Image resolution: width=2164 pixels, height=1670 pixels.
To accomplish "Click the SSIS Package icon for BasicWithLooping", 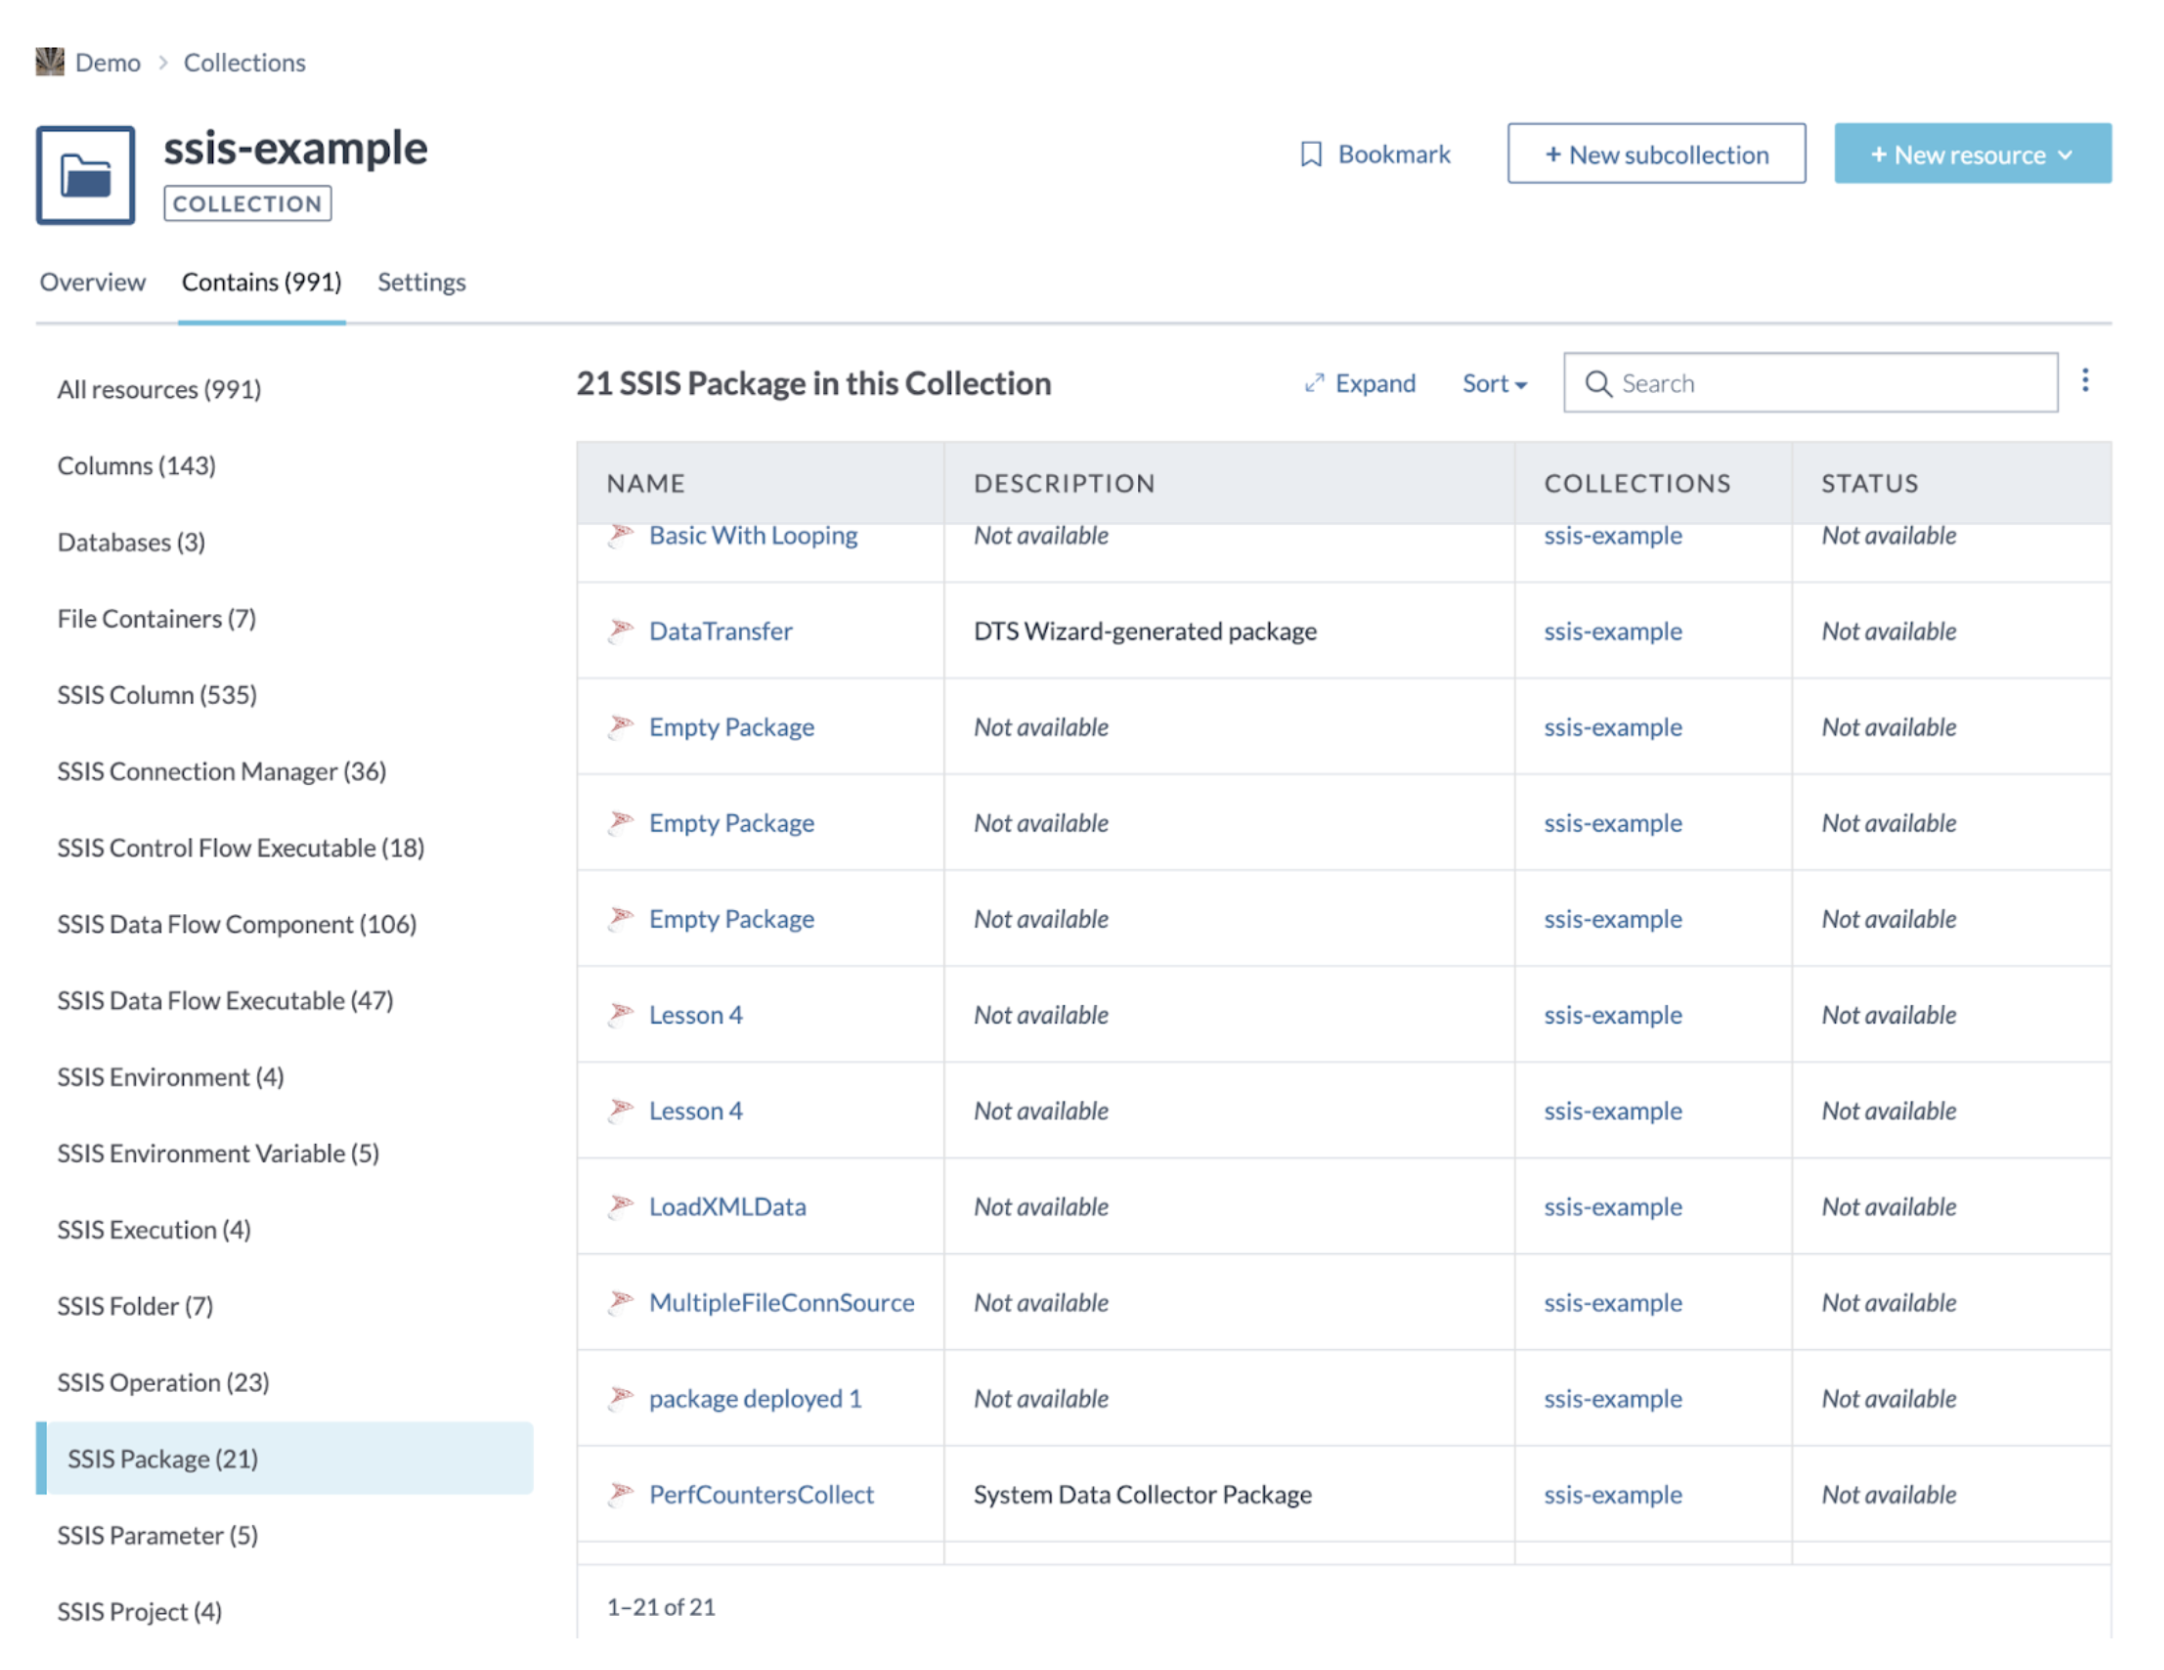I will (x=621, y=535).
